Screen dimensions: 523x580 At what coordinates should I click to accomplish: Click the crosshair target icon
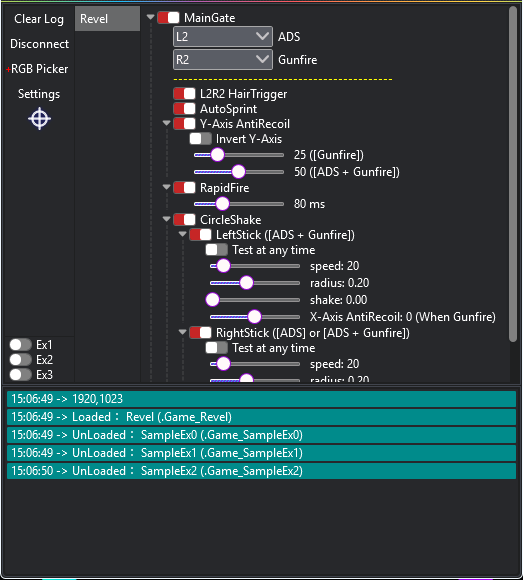pos(39,119)
